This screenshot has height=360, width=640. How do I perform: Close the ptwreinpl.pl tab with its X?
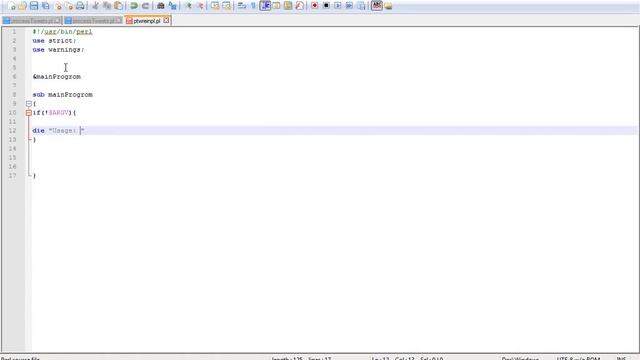tap(166, 20)
